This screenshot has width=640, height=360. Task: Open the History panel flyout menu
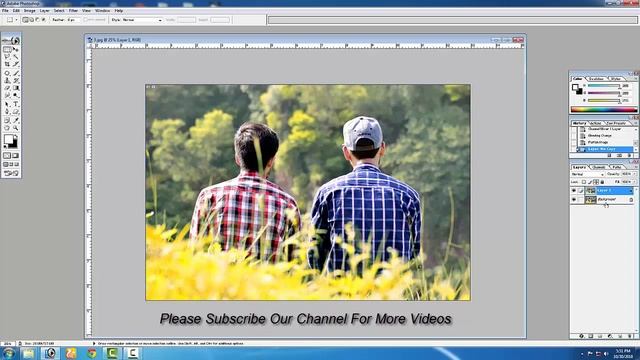[x=635, y=123]
